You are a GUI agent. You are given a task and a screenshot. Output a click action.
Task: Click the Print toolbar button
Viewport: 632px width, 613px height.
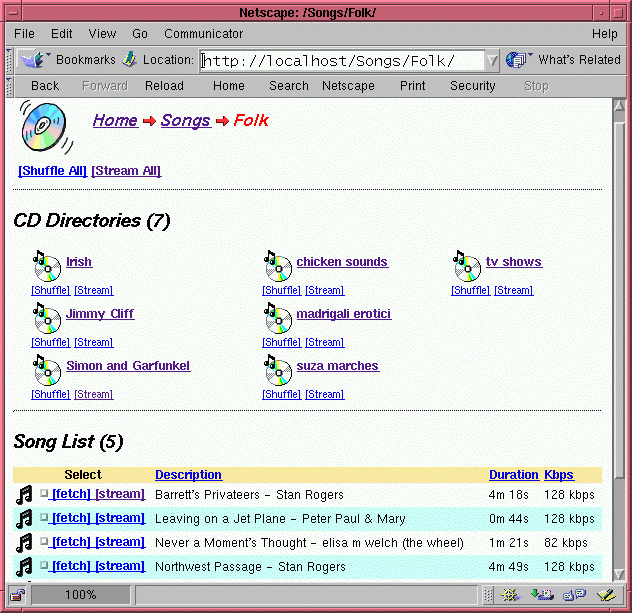point(412,86)
